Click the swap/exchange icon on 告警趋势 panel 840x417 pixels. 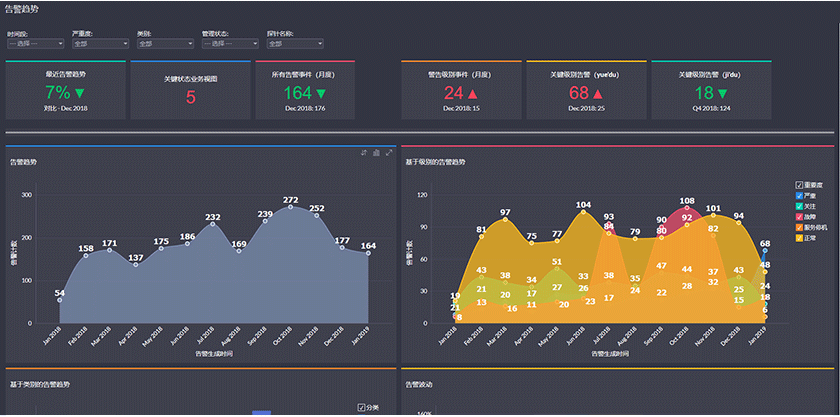(365, 153)
